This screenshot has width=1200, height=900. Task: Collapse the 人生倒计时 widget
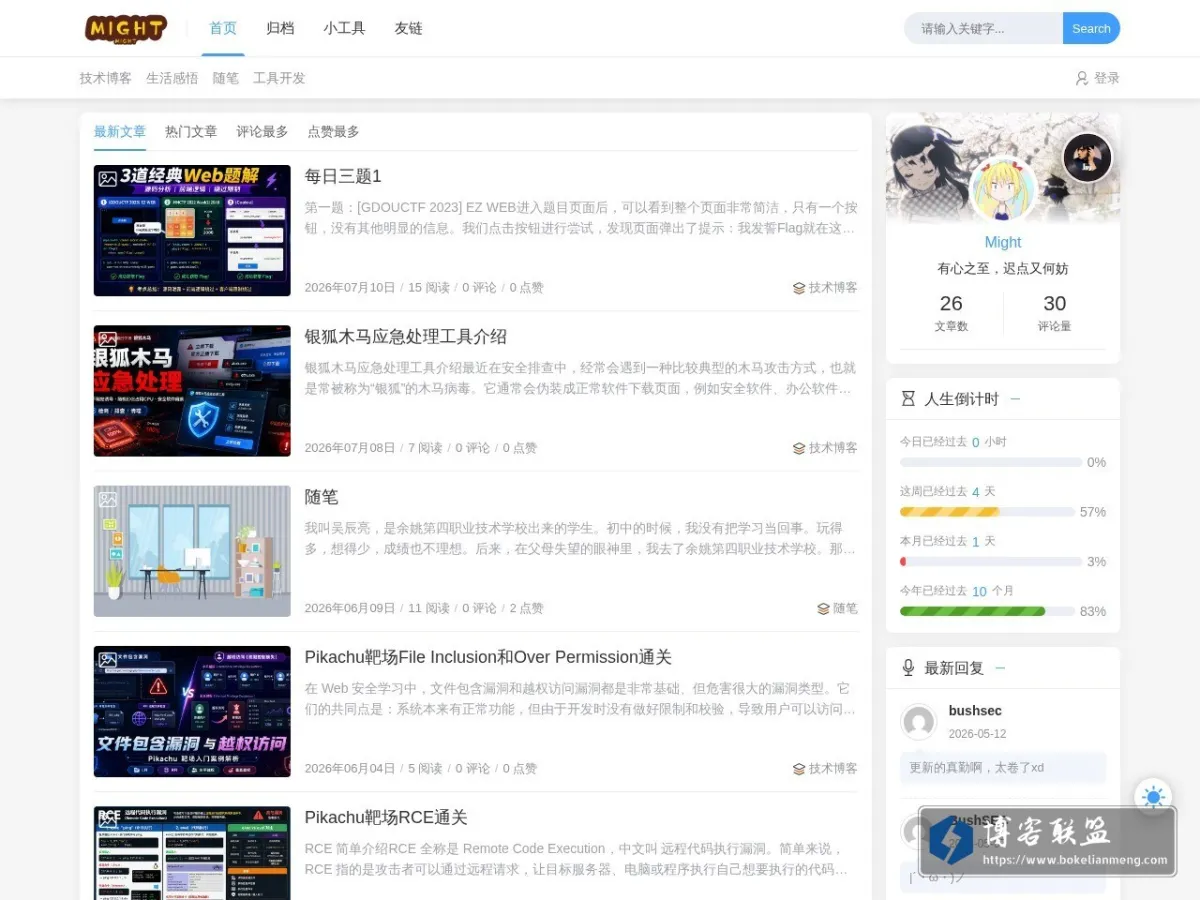(x=1015, y=399)
